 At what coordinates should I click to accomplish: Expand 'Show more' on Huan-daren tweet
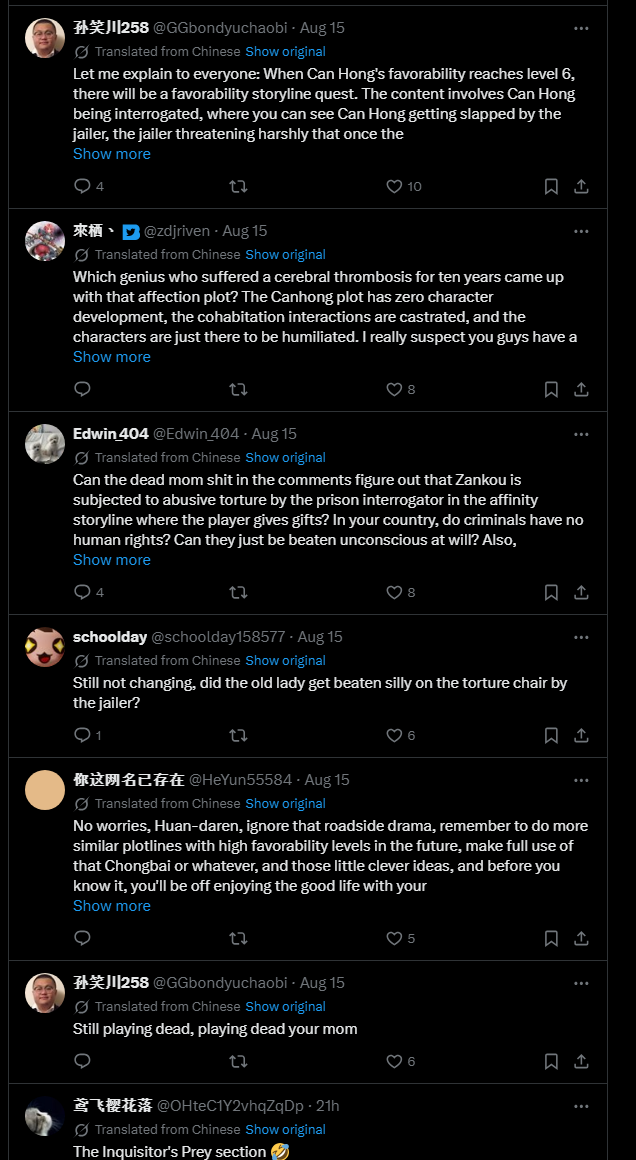112,906
